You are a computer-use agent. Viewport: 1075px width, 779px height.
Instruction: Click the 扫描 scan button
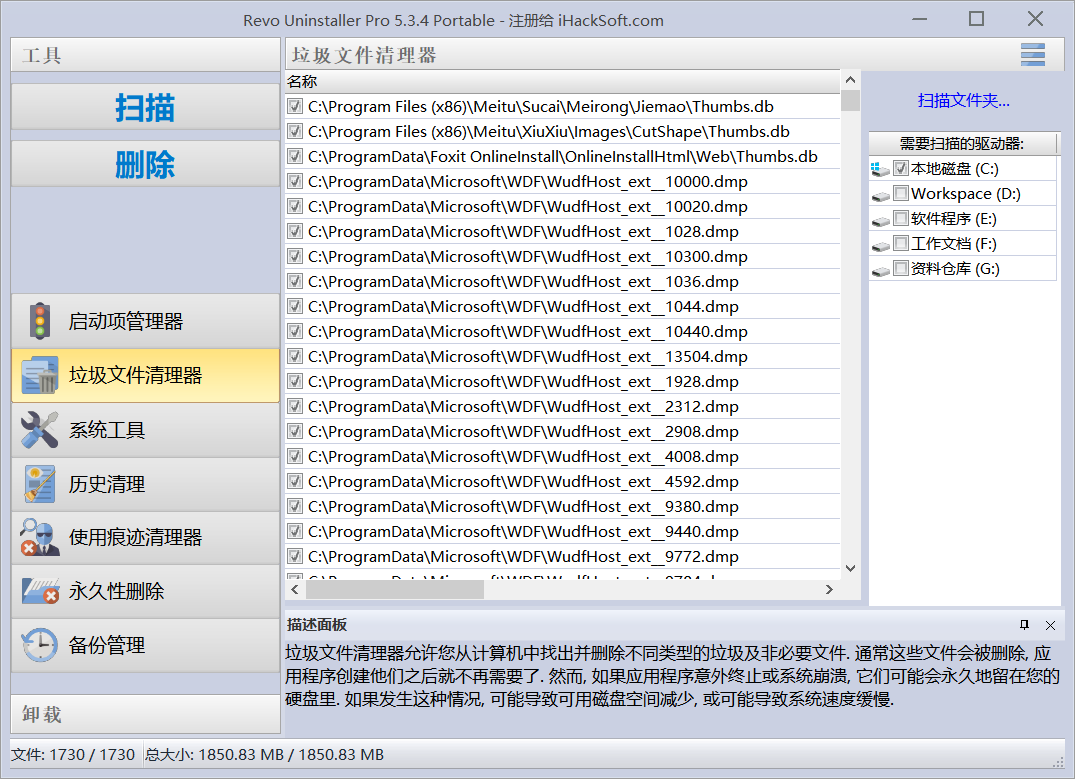[145, 107]
